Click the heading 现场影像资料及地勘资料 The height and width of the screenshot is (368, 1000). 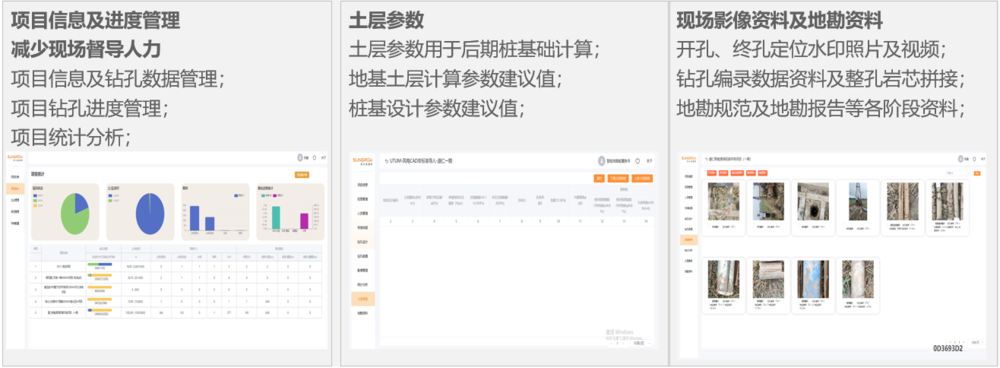779,20
